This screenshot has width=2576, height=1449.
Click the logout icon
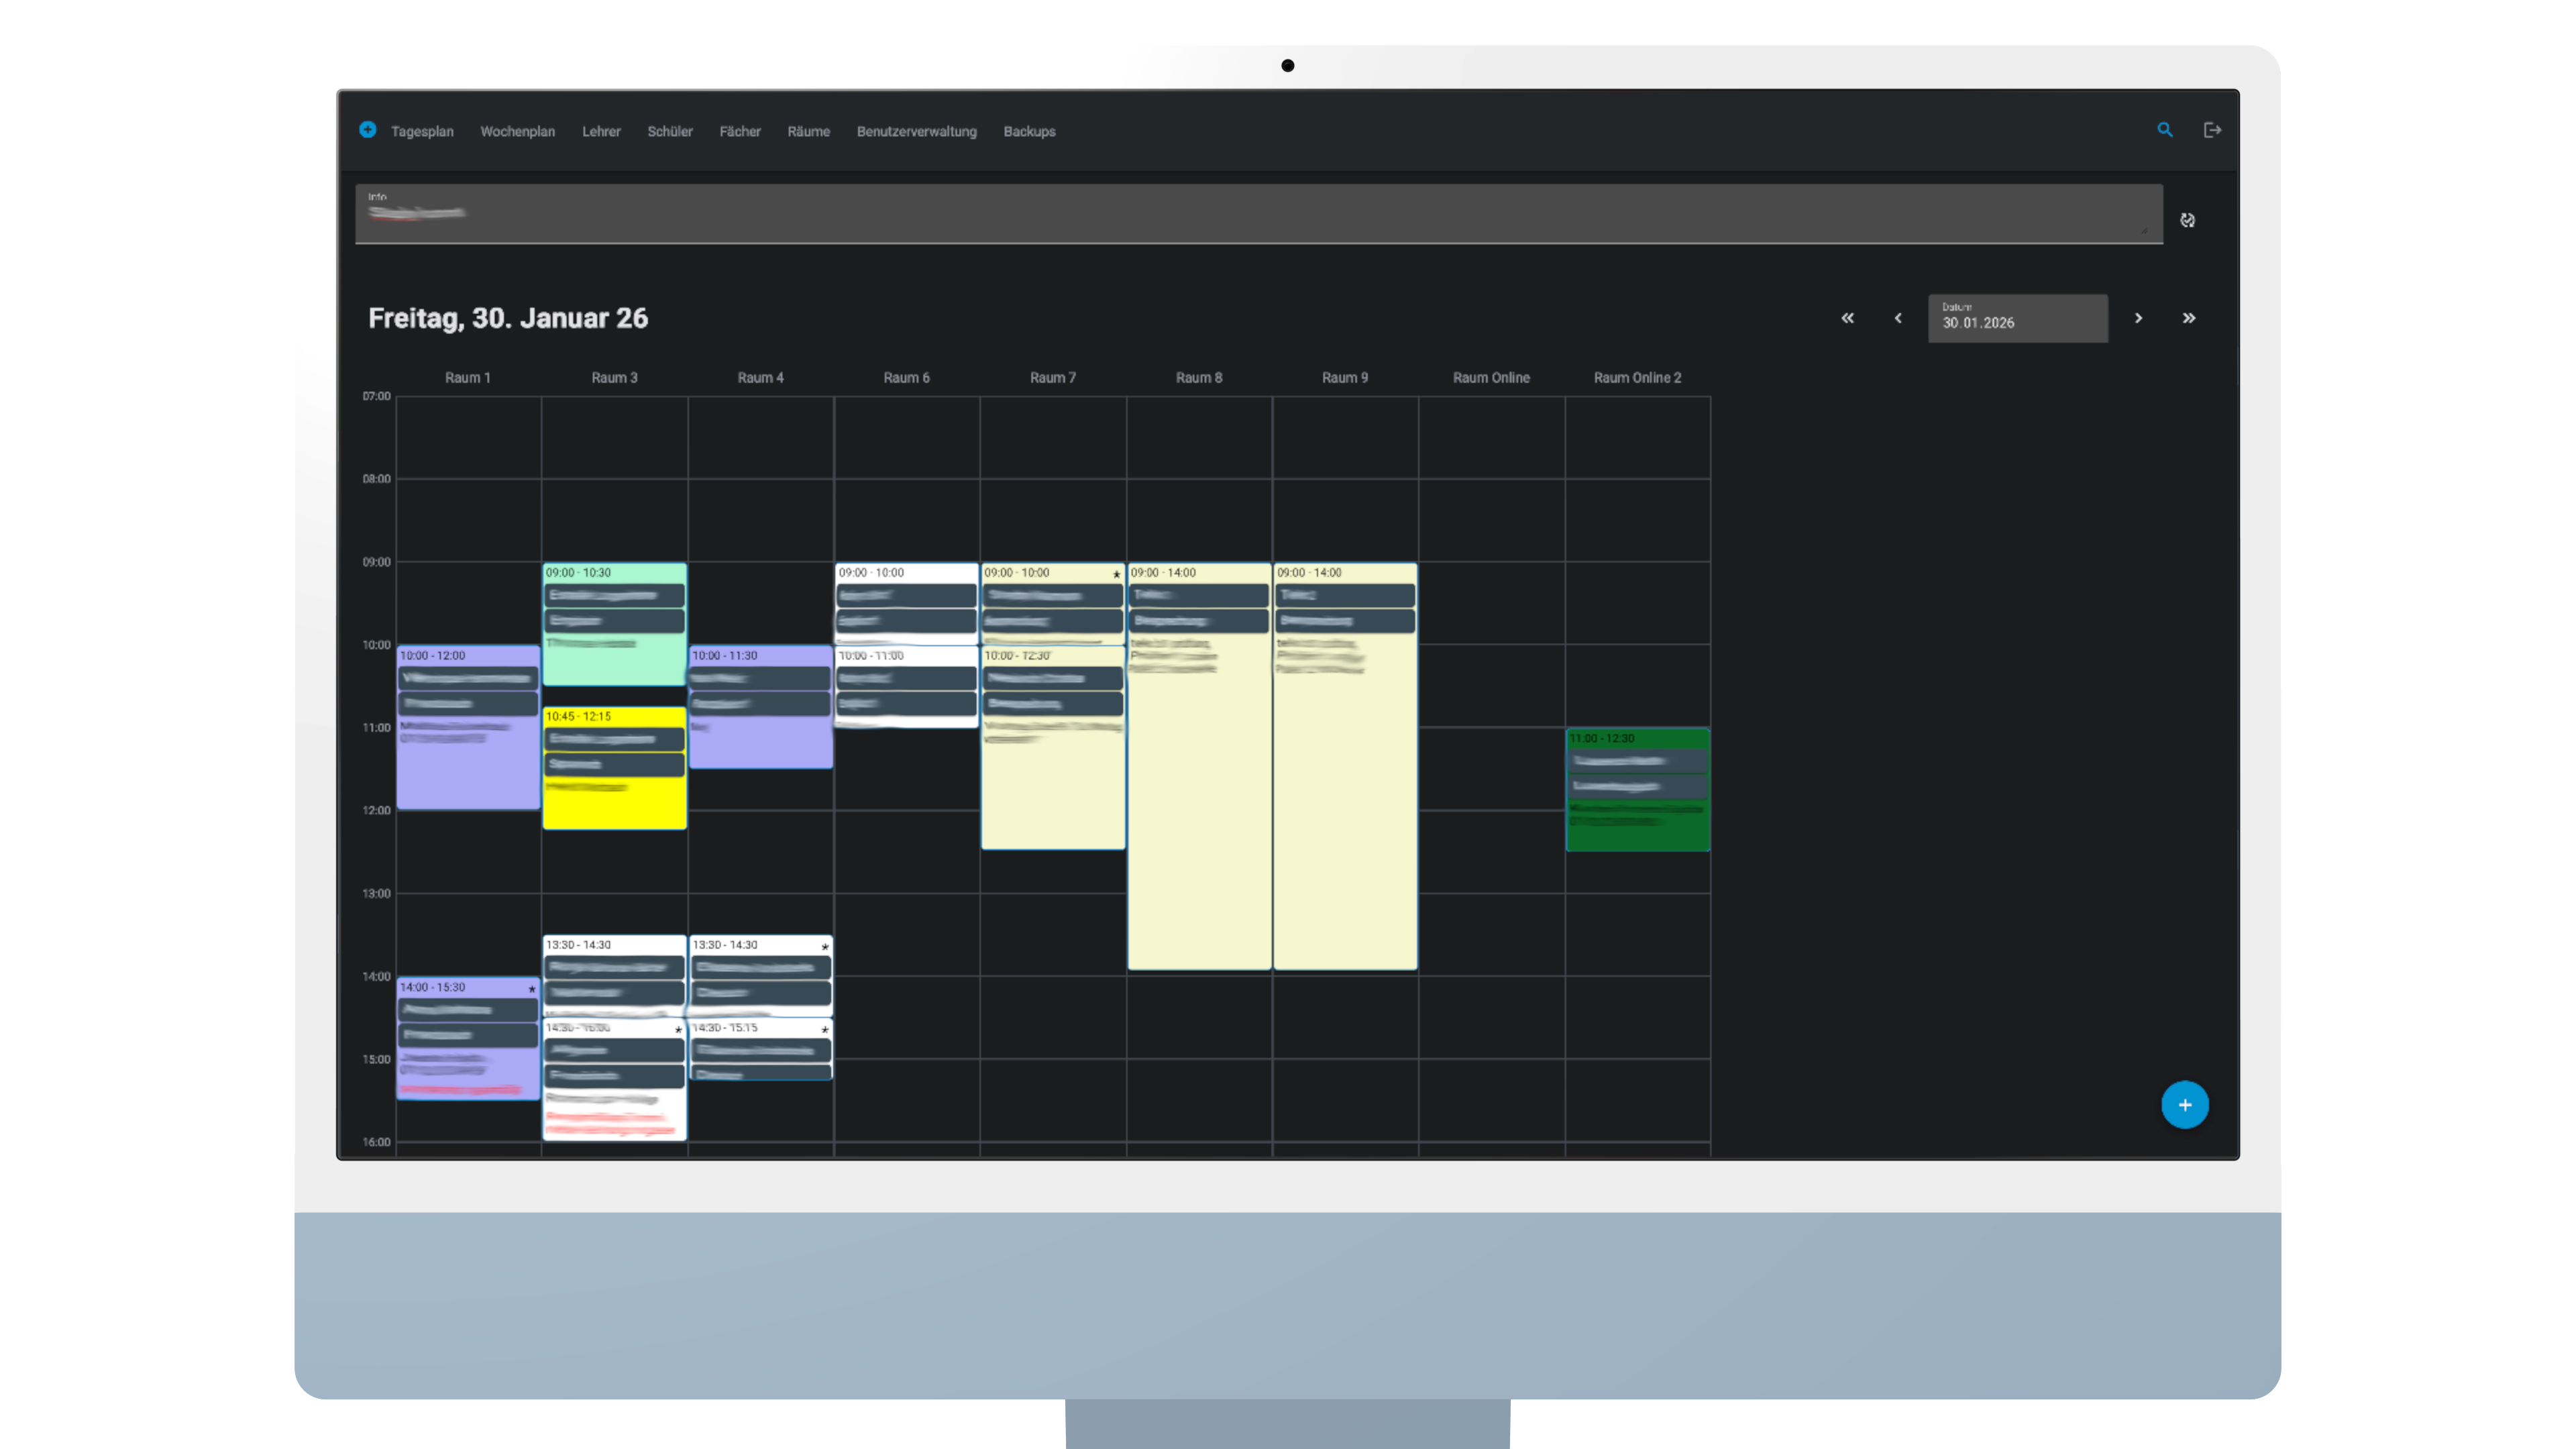click(2212, 130)
